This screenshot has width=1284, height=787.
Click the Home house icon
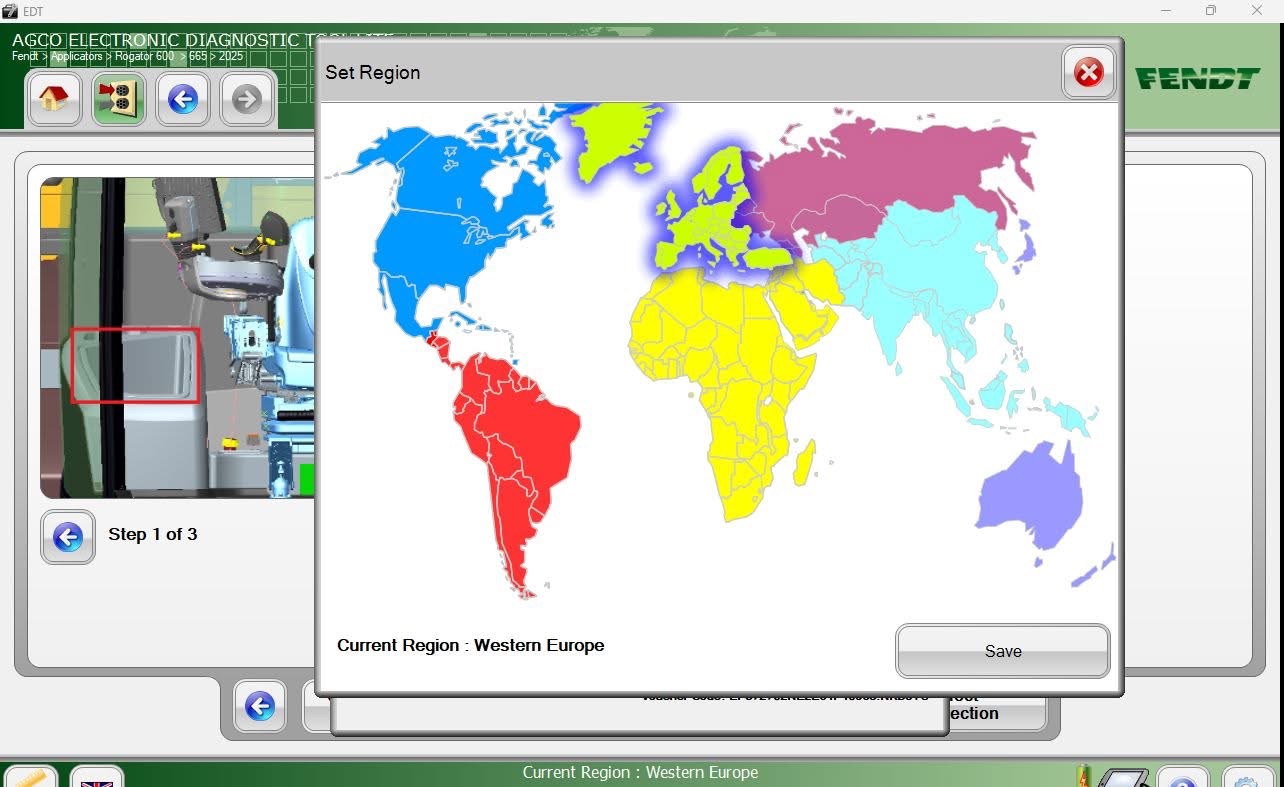click(54, 99)
